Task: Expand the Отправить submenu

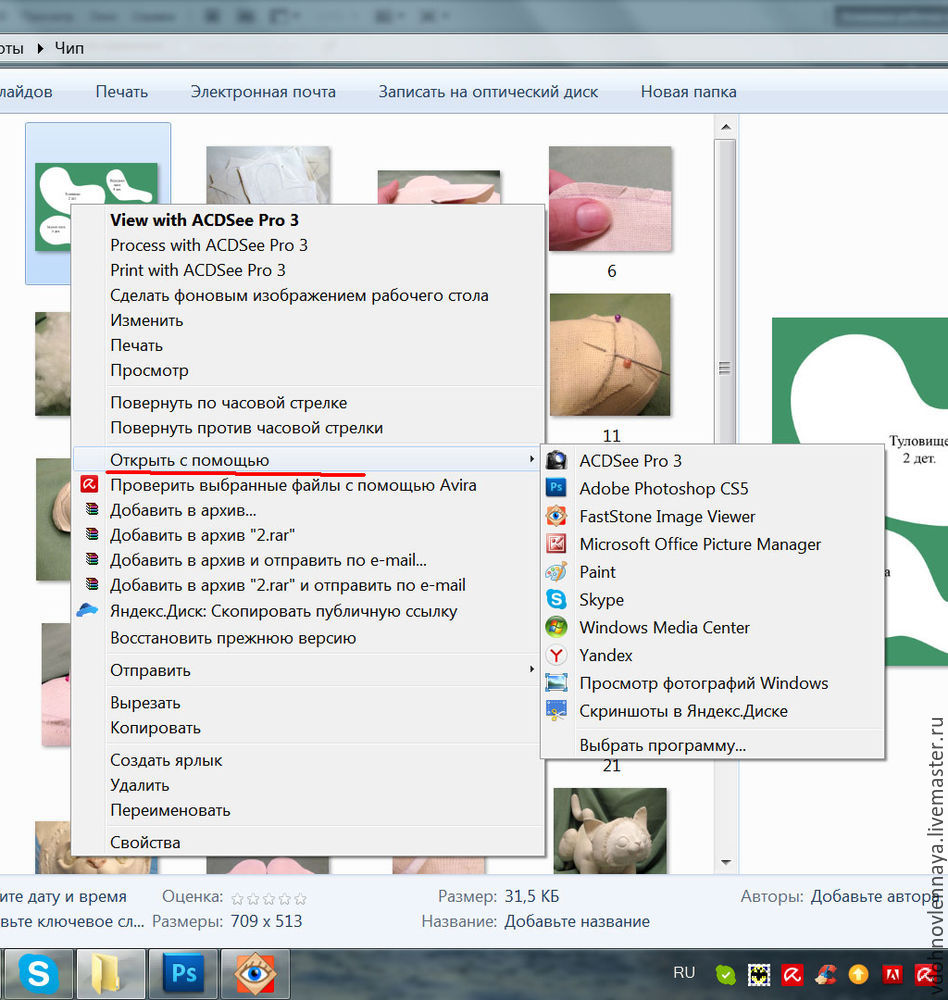Action: coord(307,670)
